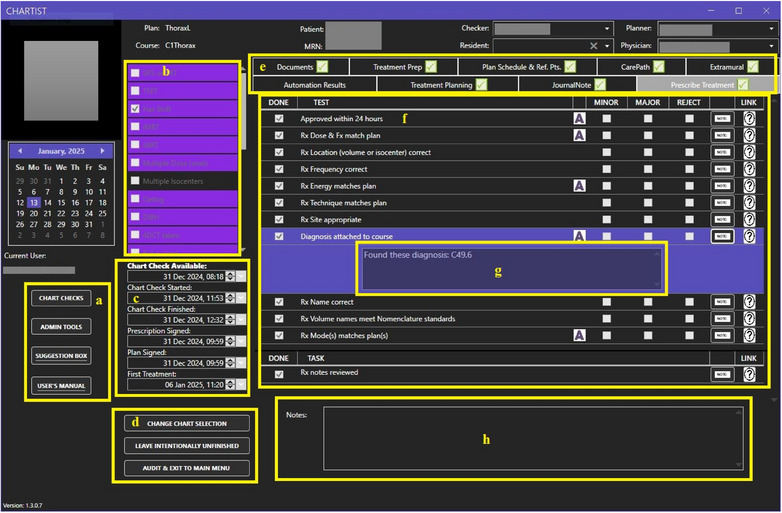Click help icon for Rx notes reviewed
Image resolution: width=782 pixels, height=513 pixels.
click(x=749, y=374)
